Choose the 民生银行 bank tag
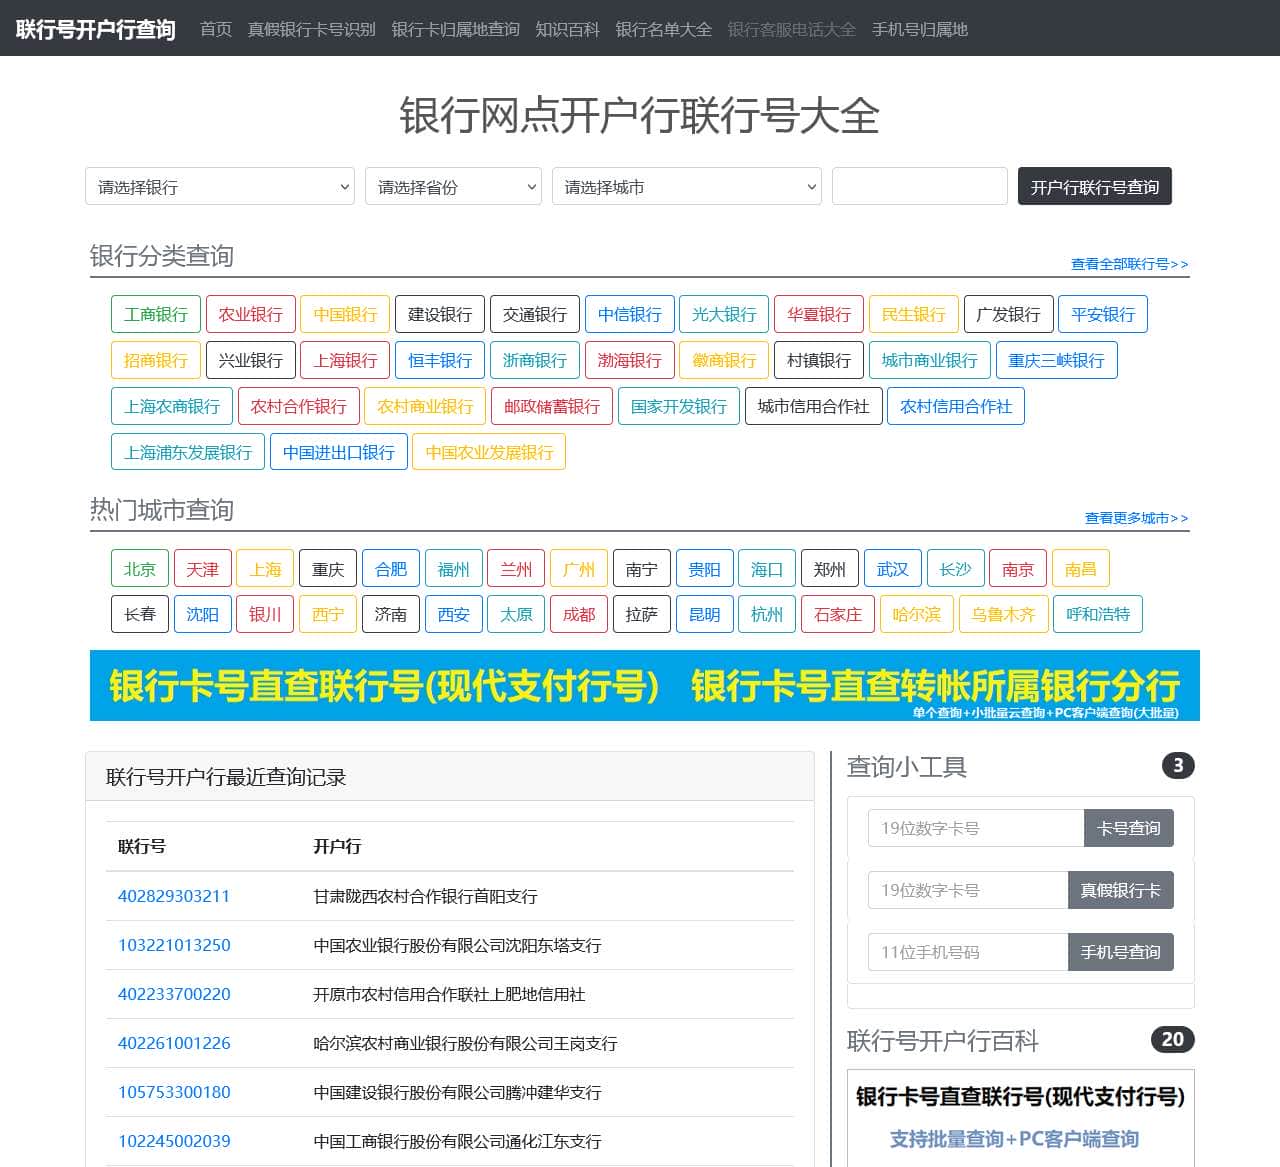 (914, 314)
